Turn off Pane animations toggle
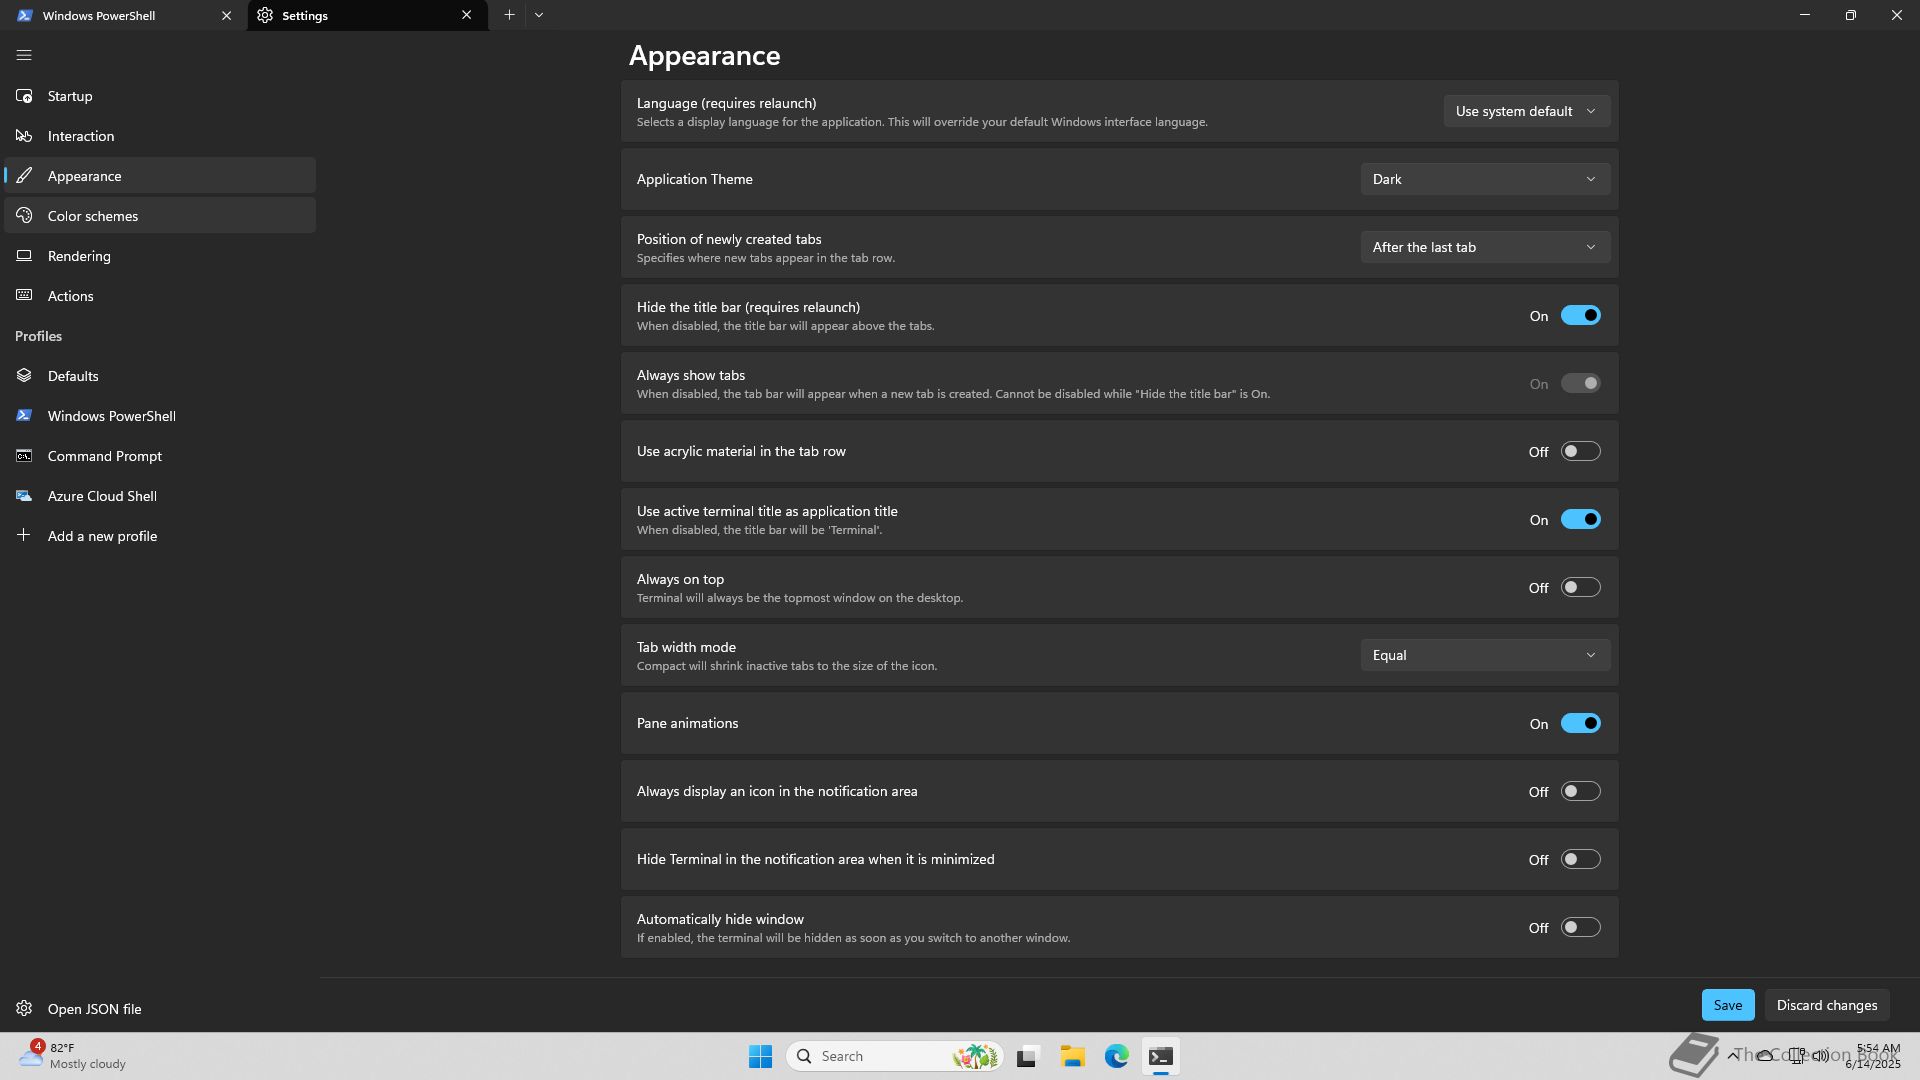 point(1580,724)
